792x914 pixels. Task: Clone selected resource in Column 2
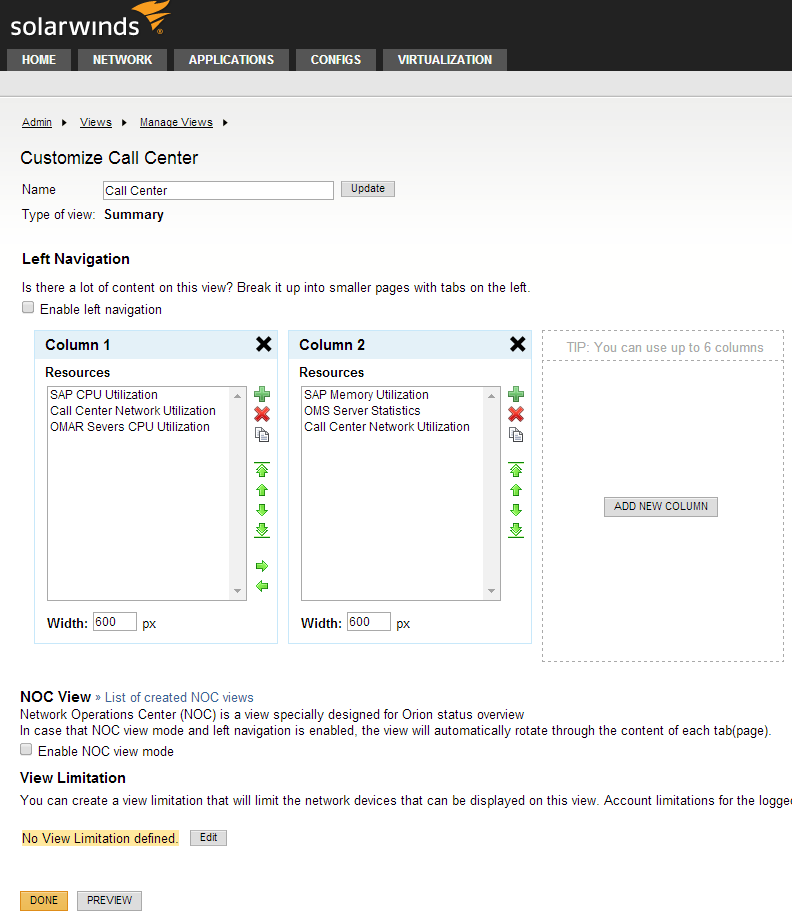pyautogui.click(x=516, y=435)
